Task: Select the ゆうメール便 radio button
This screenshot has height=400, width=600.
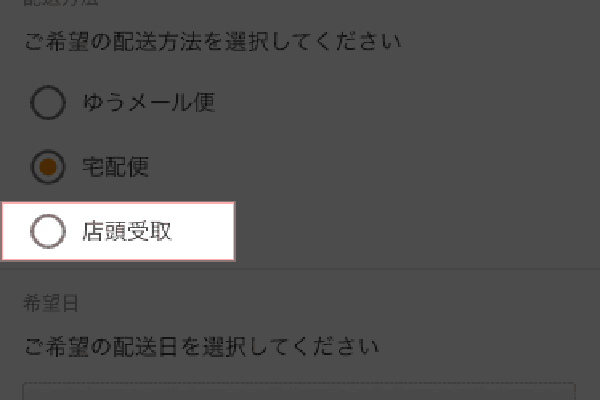Action: coord(48,102)
